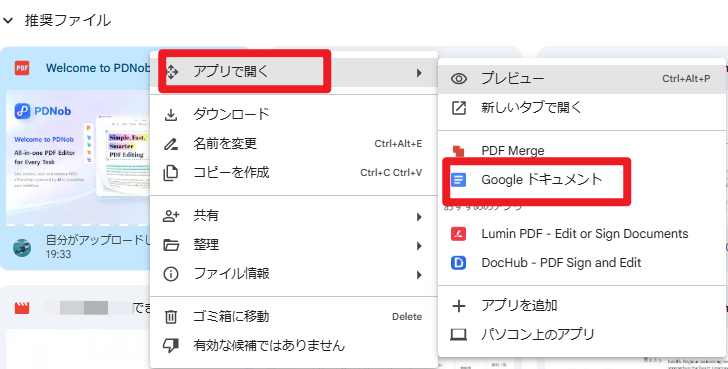This screenshot has width=728, height=369.
Task: Select パソコン上のアプリ in the submenu
Action: tap(582, 335)
